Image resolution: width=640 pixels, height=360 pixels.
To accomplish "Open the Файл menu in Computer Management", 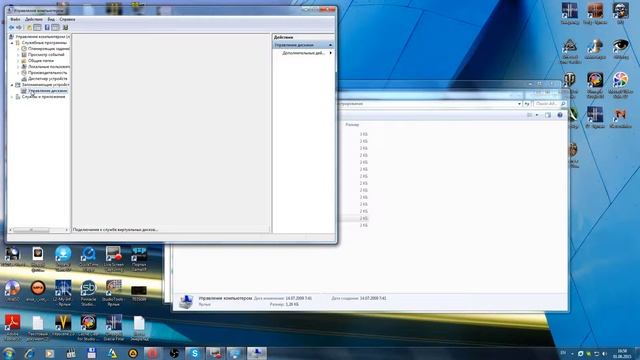I will tap(15, 19).
